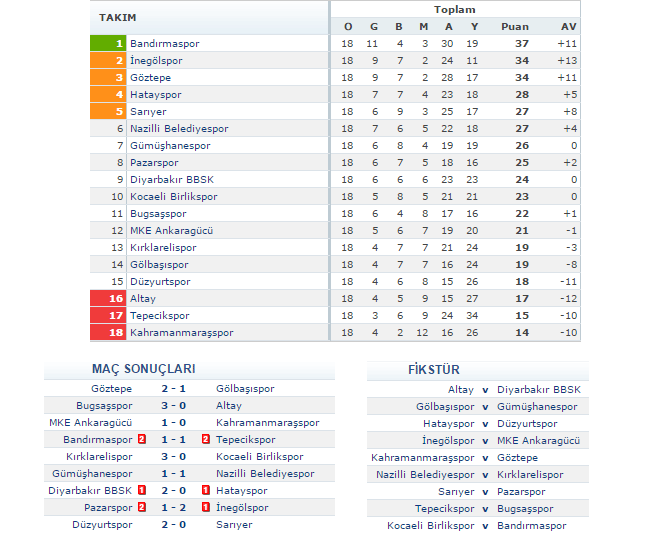645x533 pixels.
Task: Open the Düzyurtspor 2 - 0 Sarıyer result
Action: coord(174,525)
